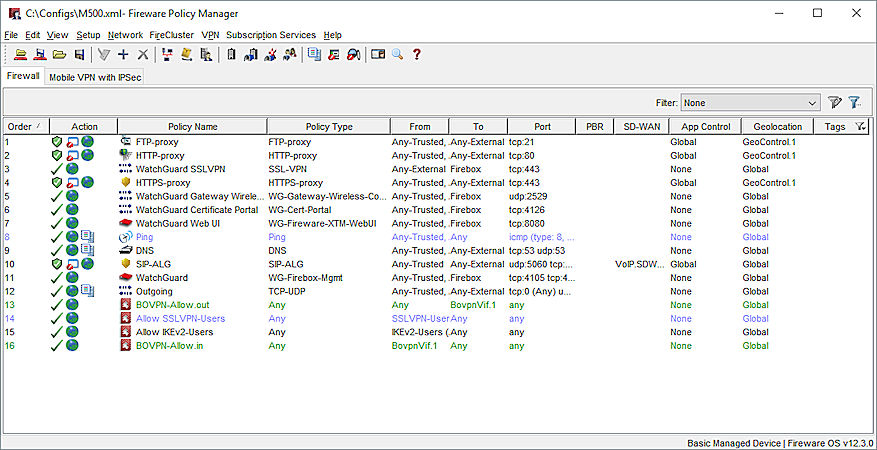Click the Delete Policy X icon
Image resolution: width=877 pixels, height=450 pixels.
pyautogui.click(x=143, y=55)
